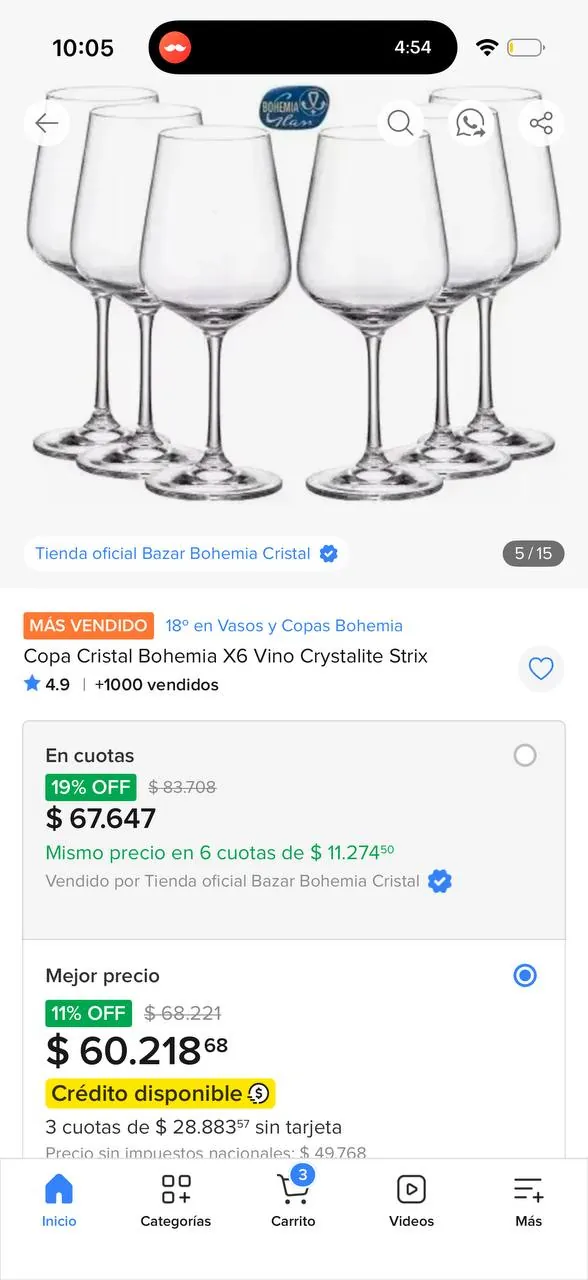Select the Mejor precio radio option
This screenshot has width=588, height=1280.
click(525, 975)
